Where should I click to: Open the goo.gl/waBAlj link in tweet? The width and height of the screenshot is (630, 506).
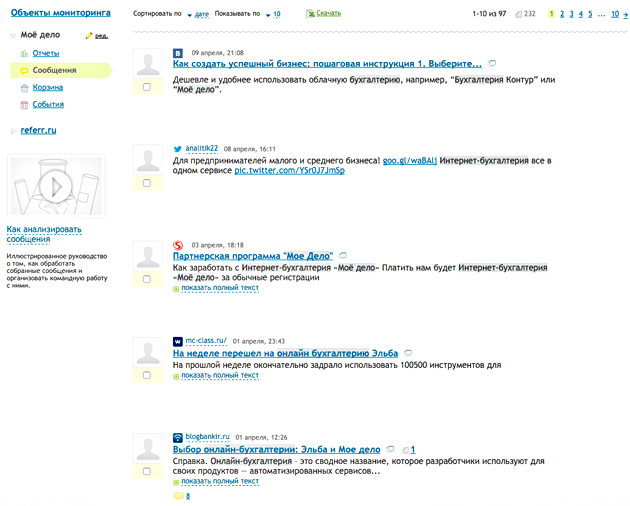(x=409, y=161)
